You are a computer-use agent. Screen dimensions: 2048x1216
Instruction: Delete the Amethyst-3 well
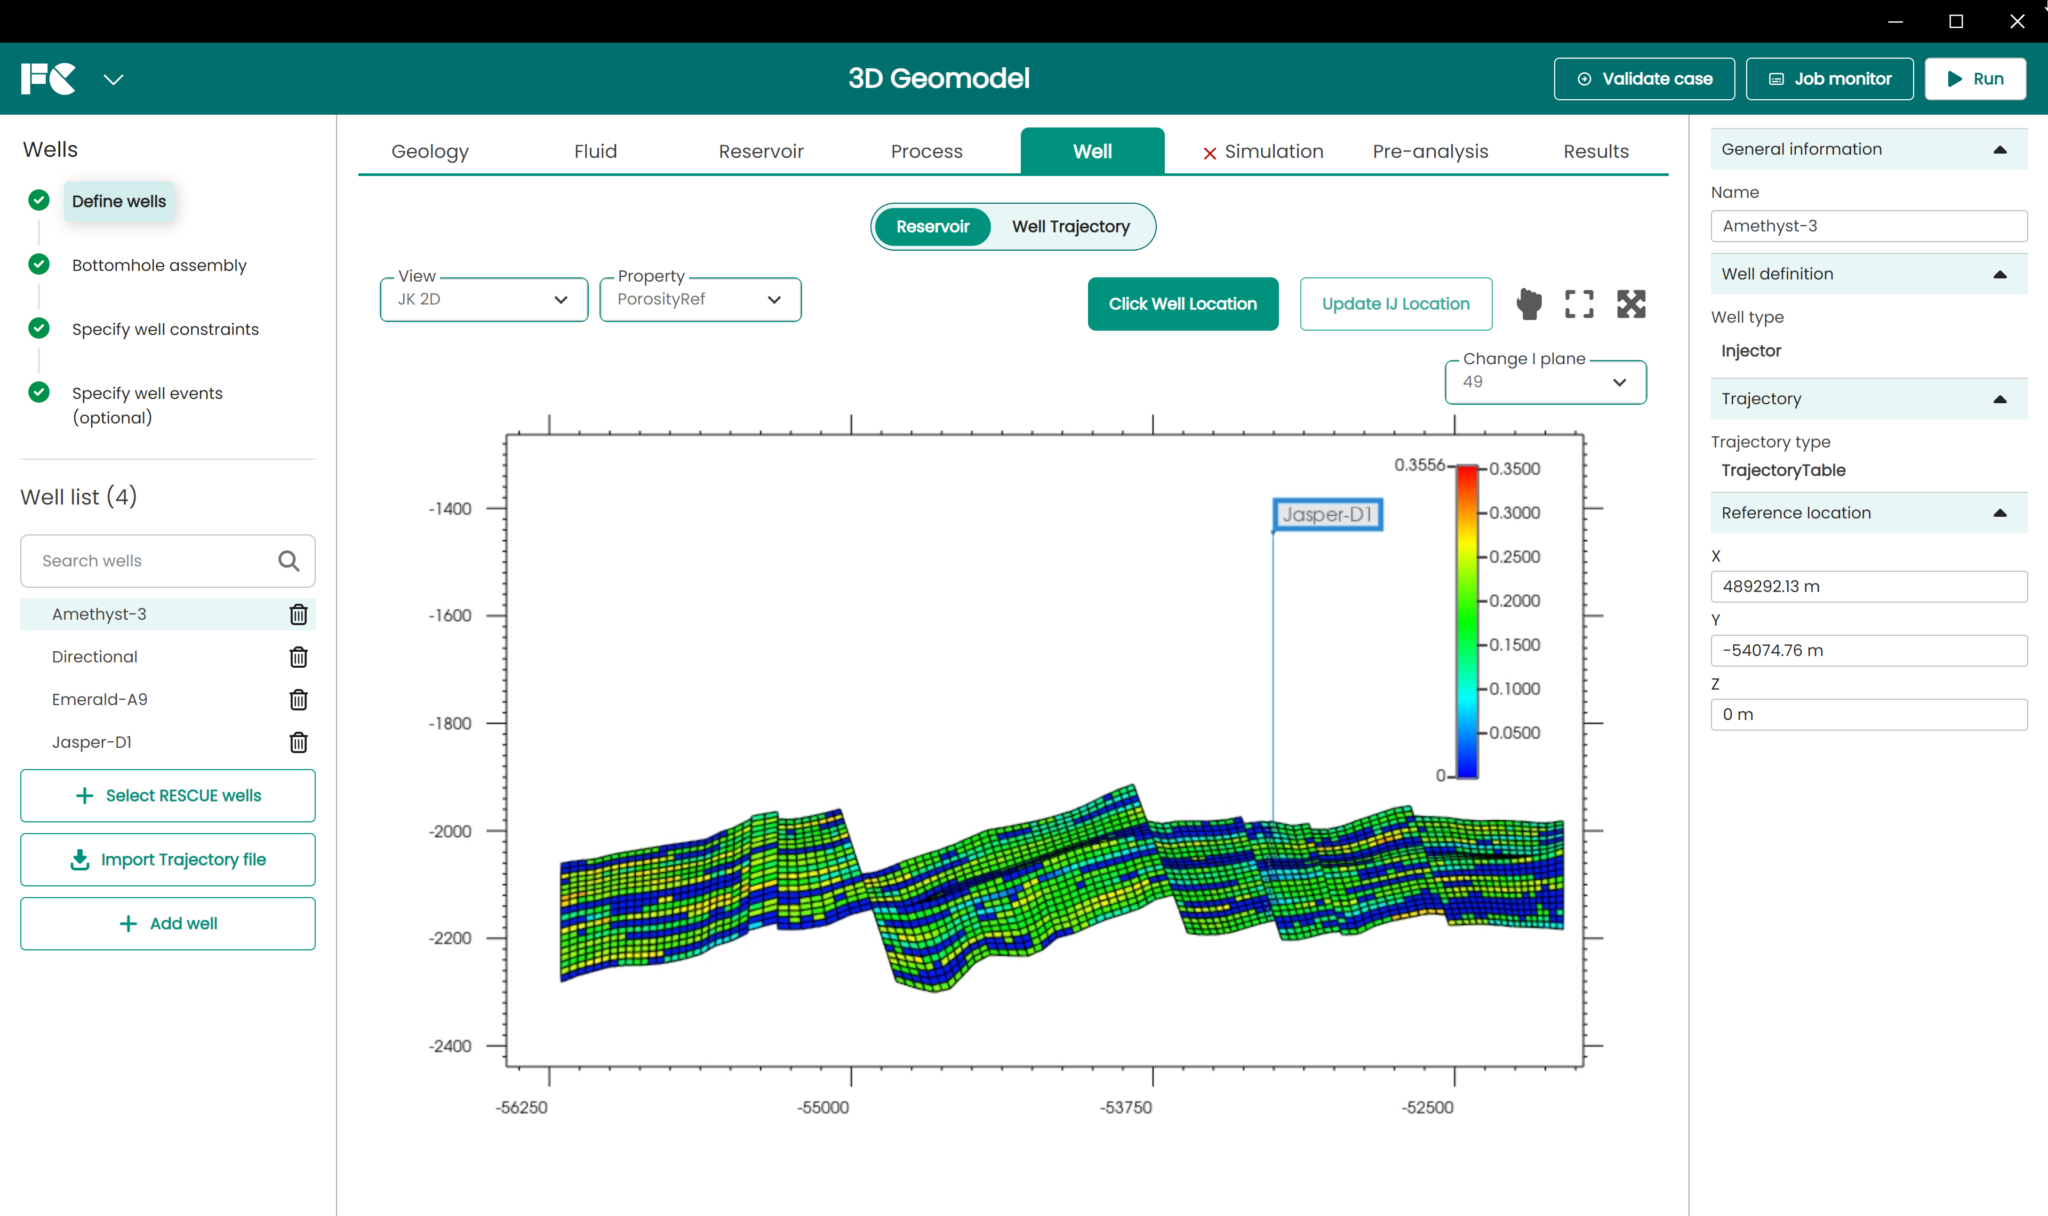click(298, 614)
